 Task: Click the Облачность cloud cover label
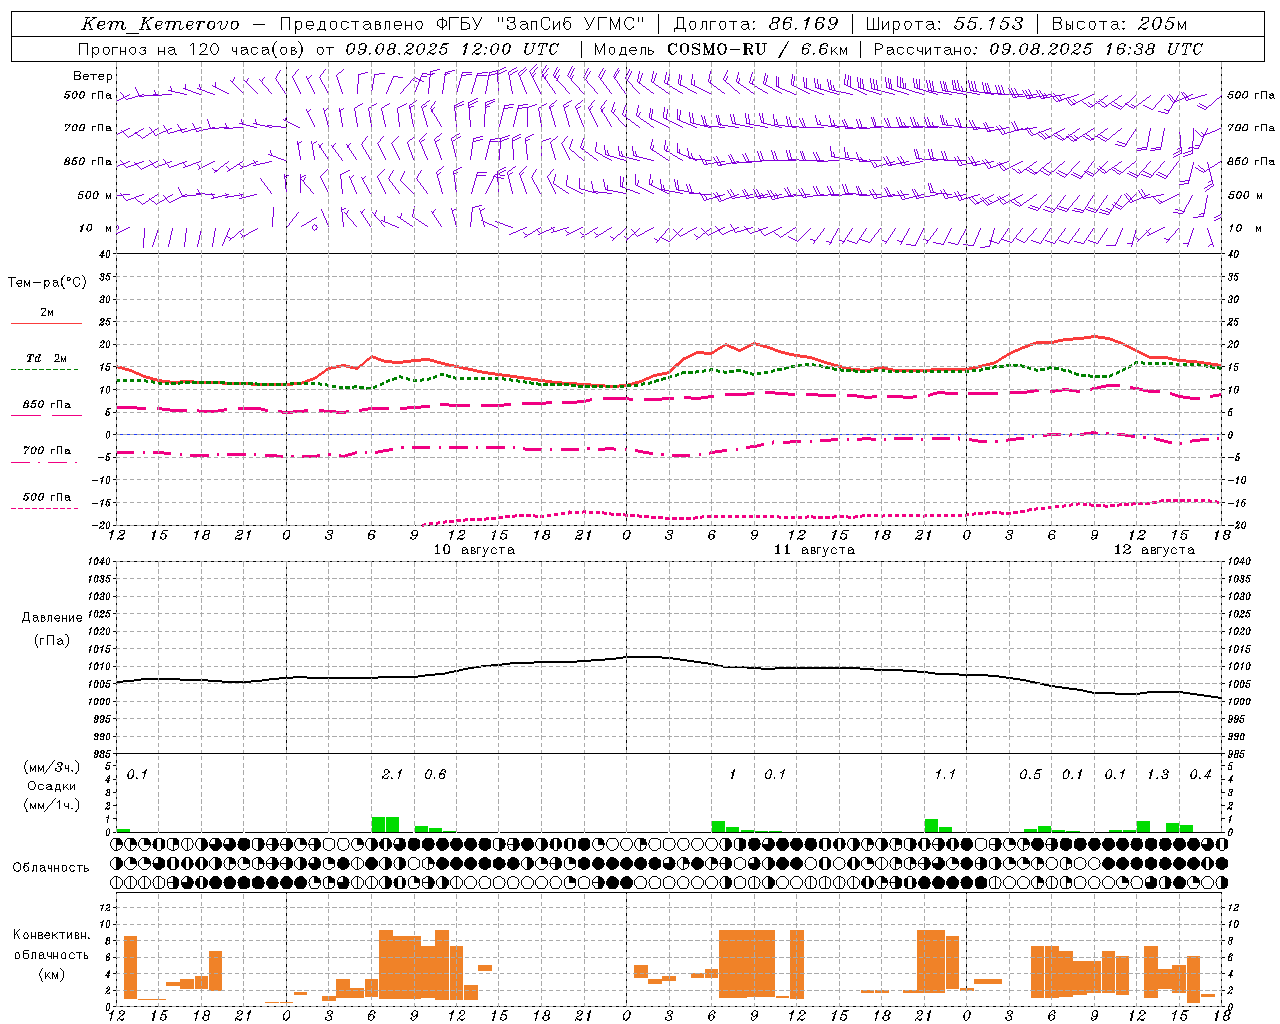(51, 868)
